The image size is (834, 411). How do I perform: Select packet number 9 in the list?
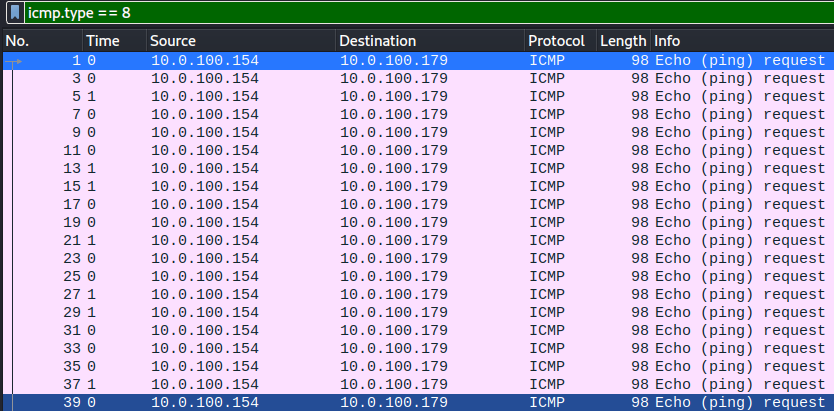tap(418, 132)
